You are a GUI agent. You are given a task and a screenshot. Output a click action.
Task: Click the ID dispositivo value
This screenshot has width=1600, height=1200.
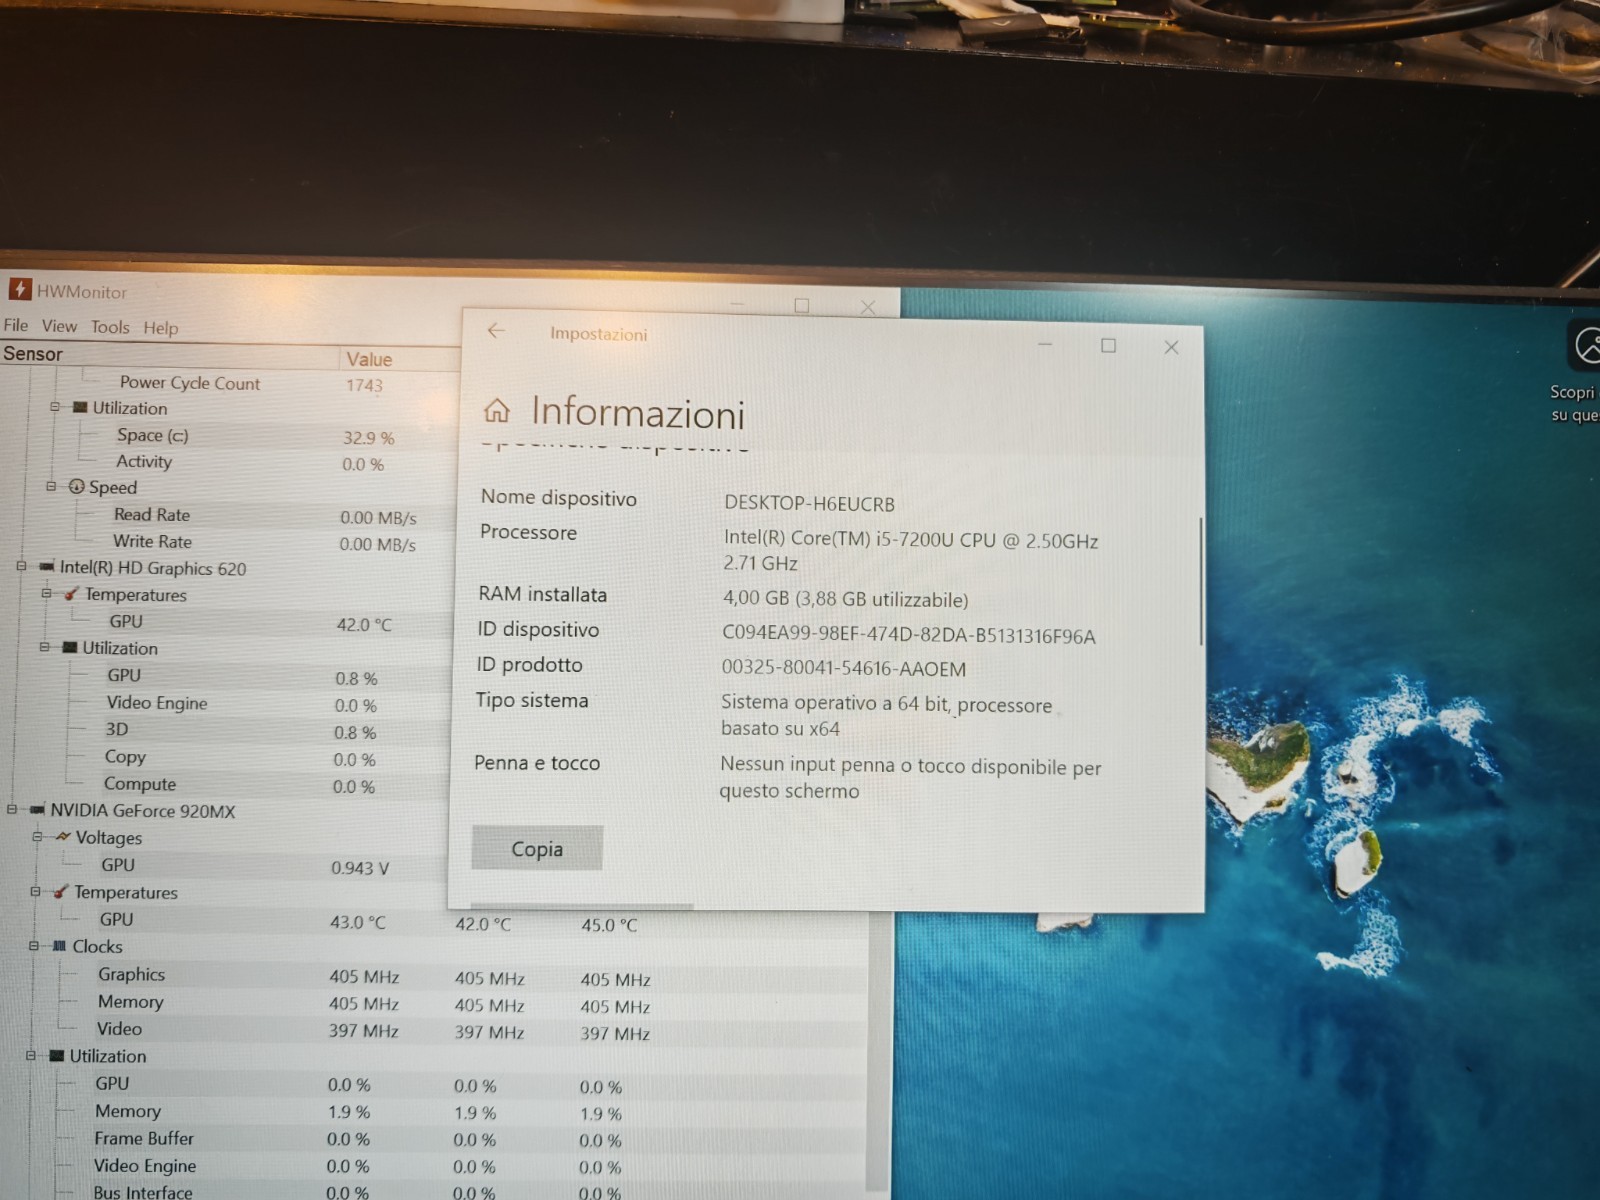coord(909,635)
